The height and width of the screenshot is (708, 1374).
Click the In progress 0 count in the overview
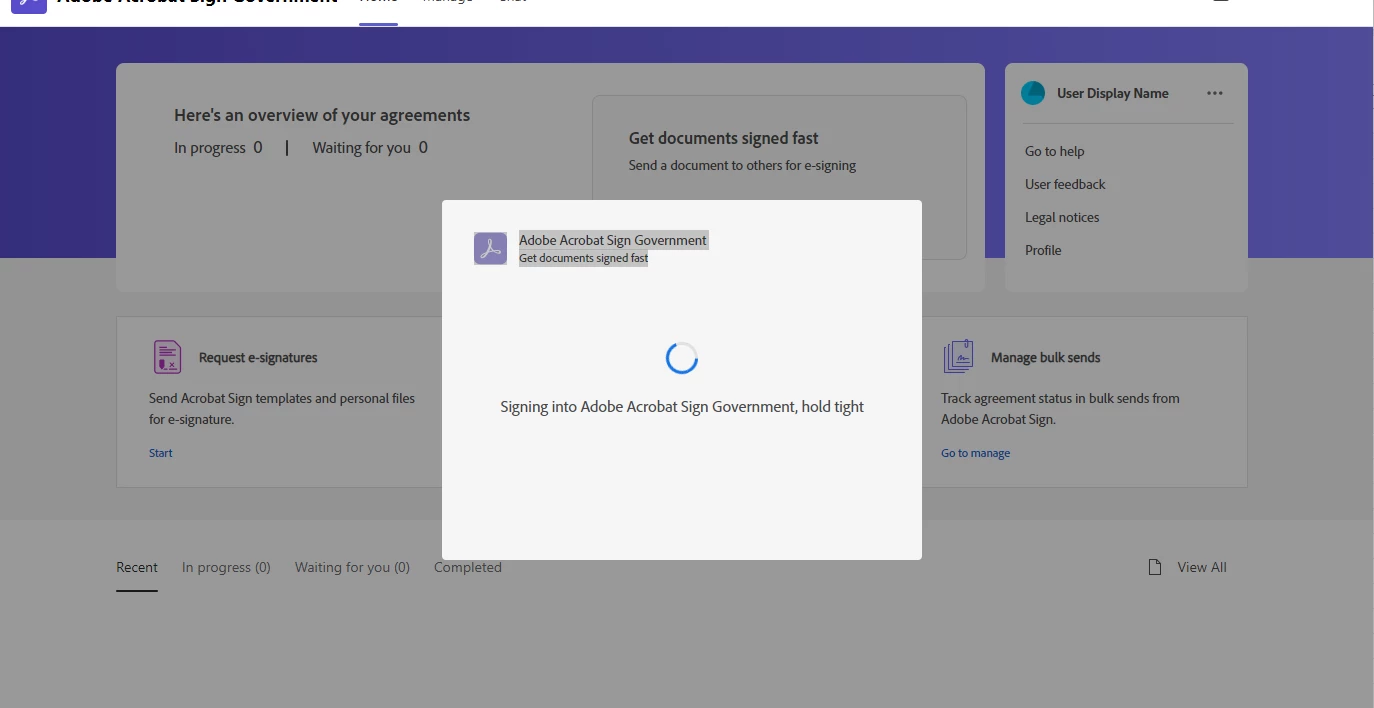pyautogui.click(x=218, y=147)
